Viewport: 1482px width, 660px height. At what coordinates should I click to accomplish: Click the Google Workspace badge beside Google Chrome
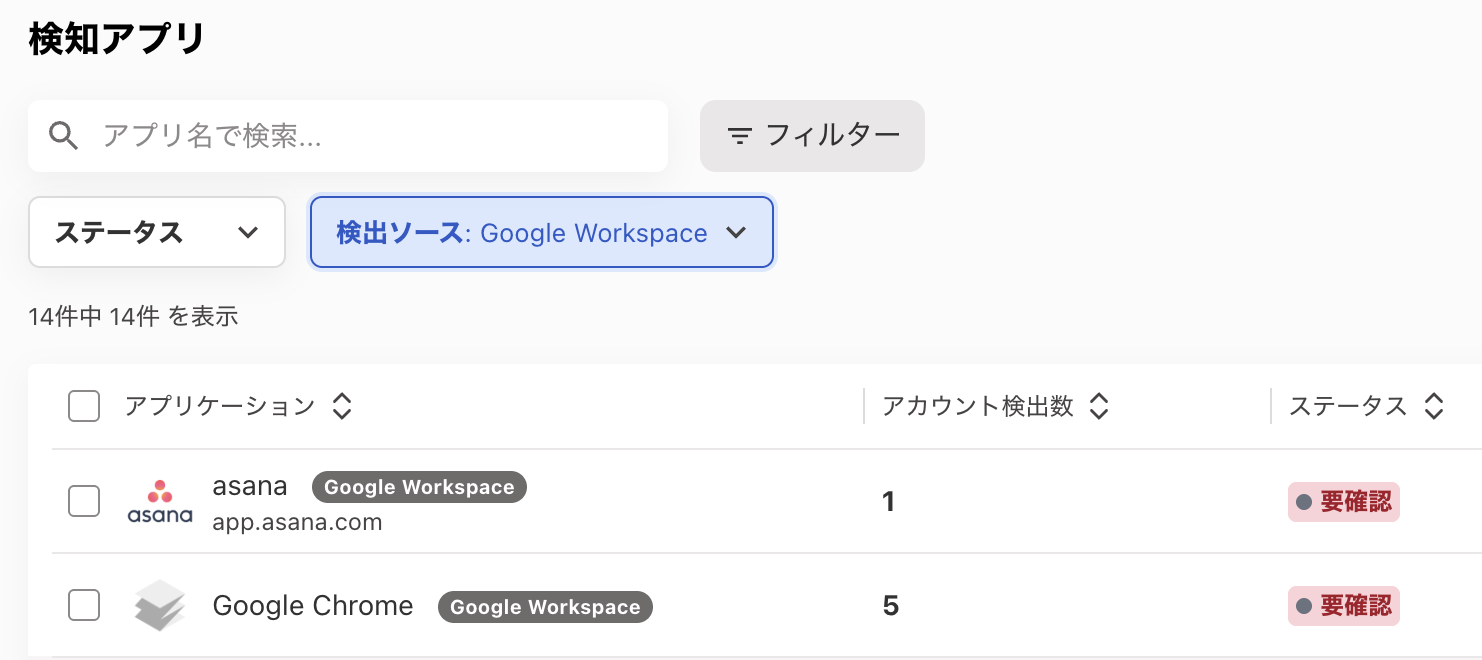545,607
